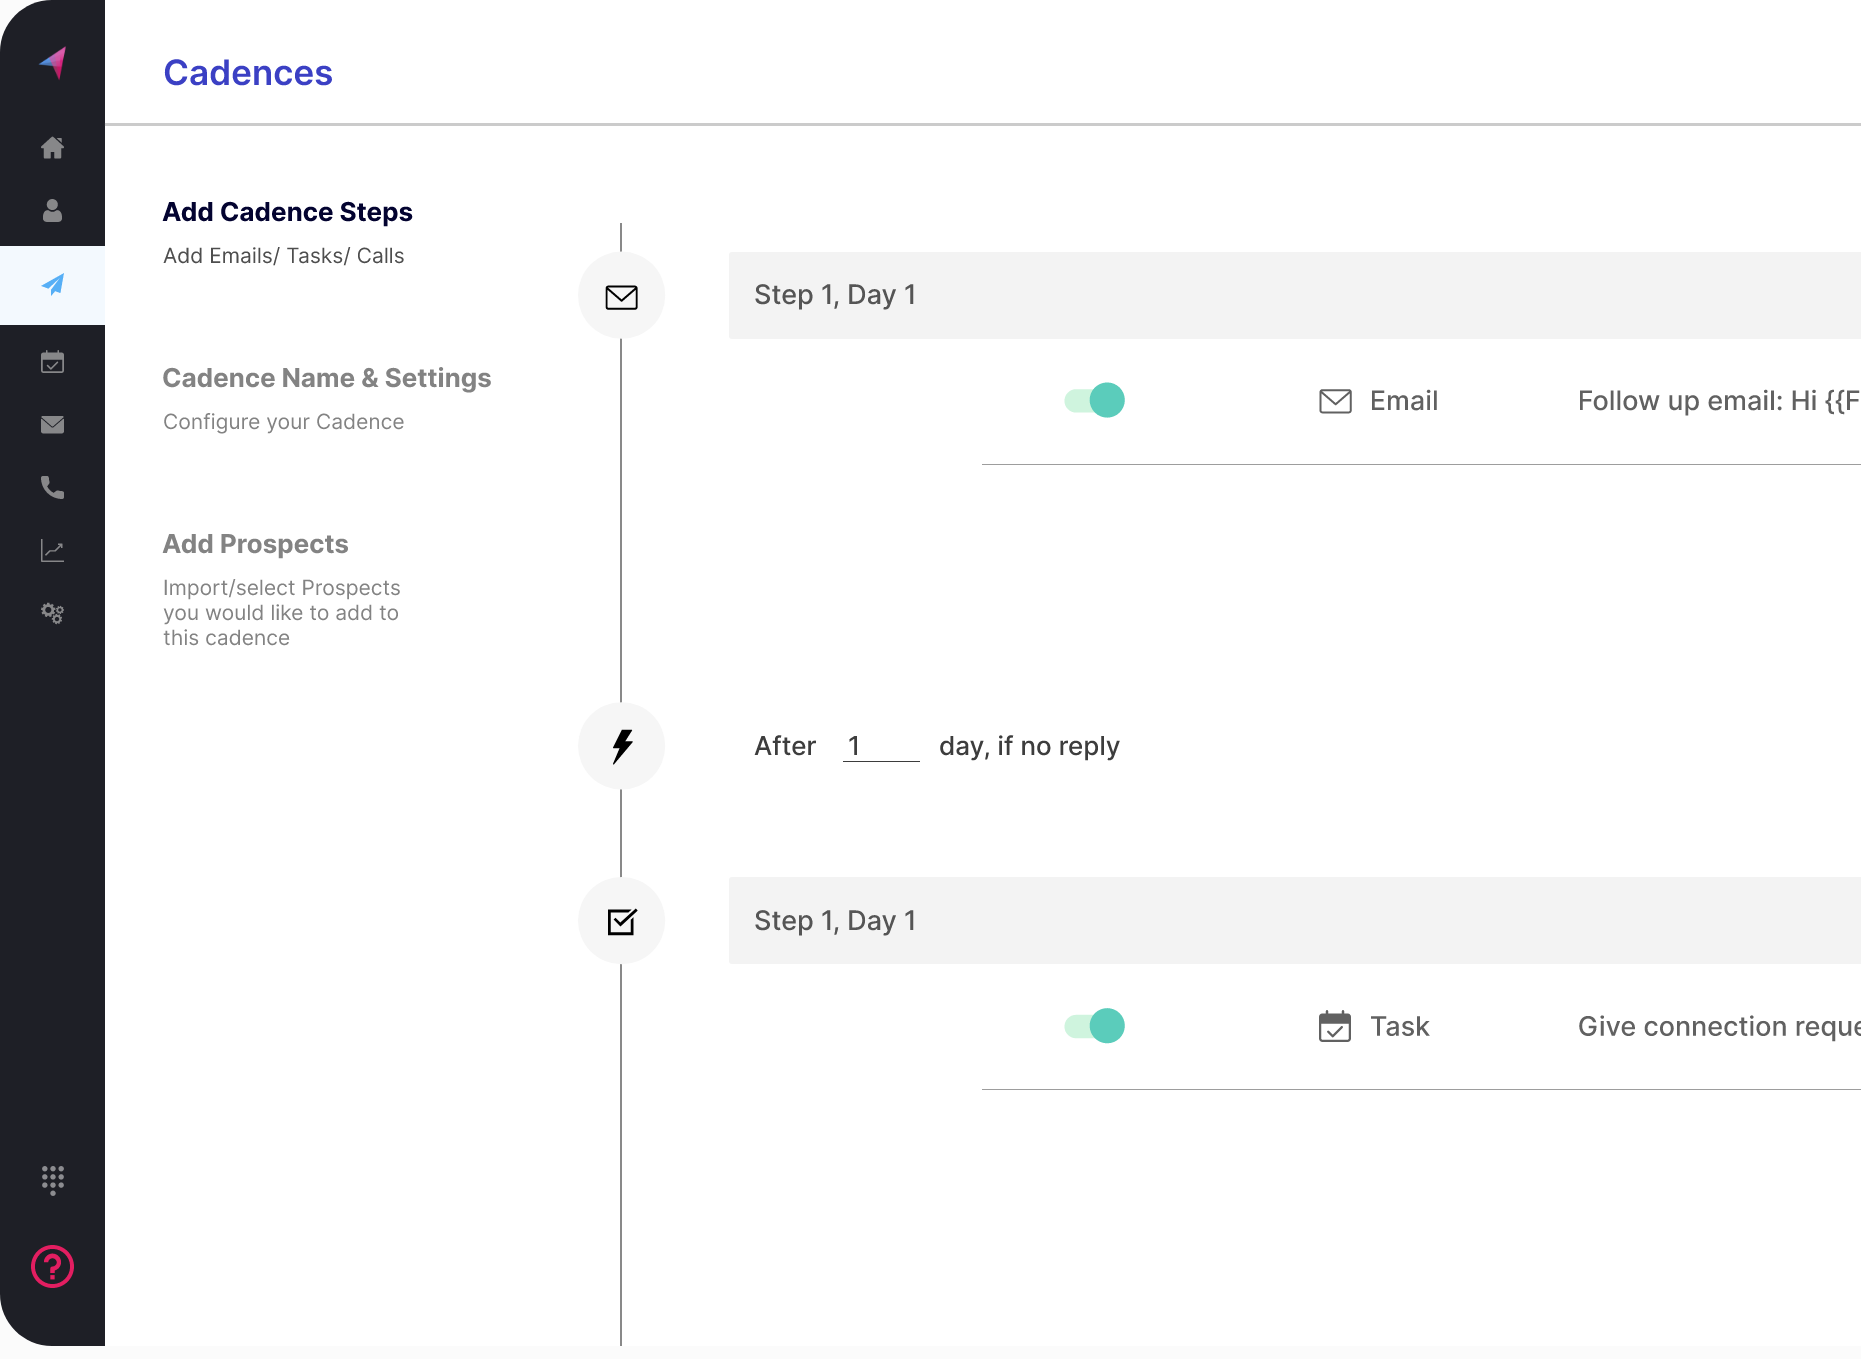Image resolution: width=1861 pixels, height=1359 pixels.
Task: Edit the days value after 'After'
Action: [x=881, y=746]
